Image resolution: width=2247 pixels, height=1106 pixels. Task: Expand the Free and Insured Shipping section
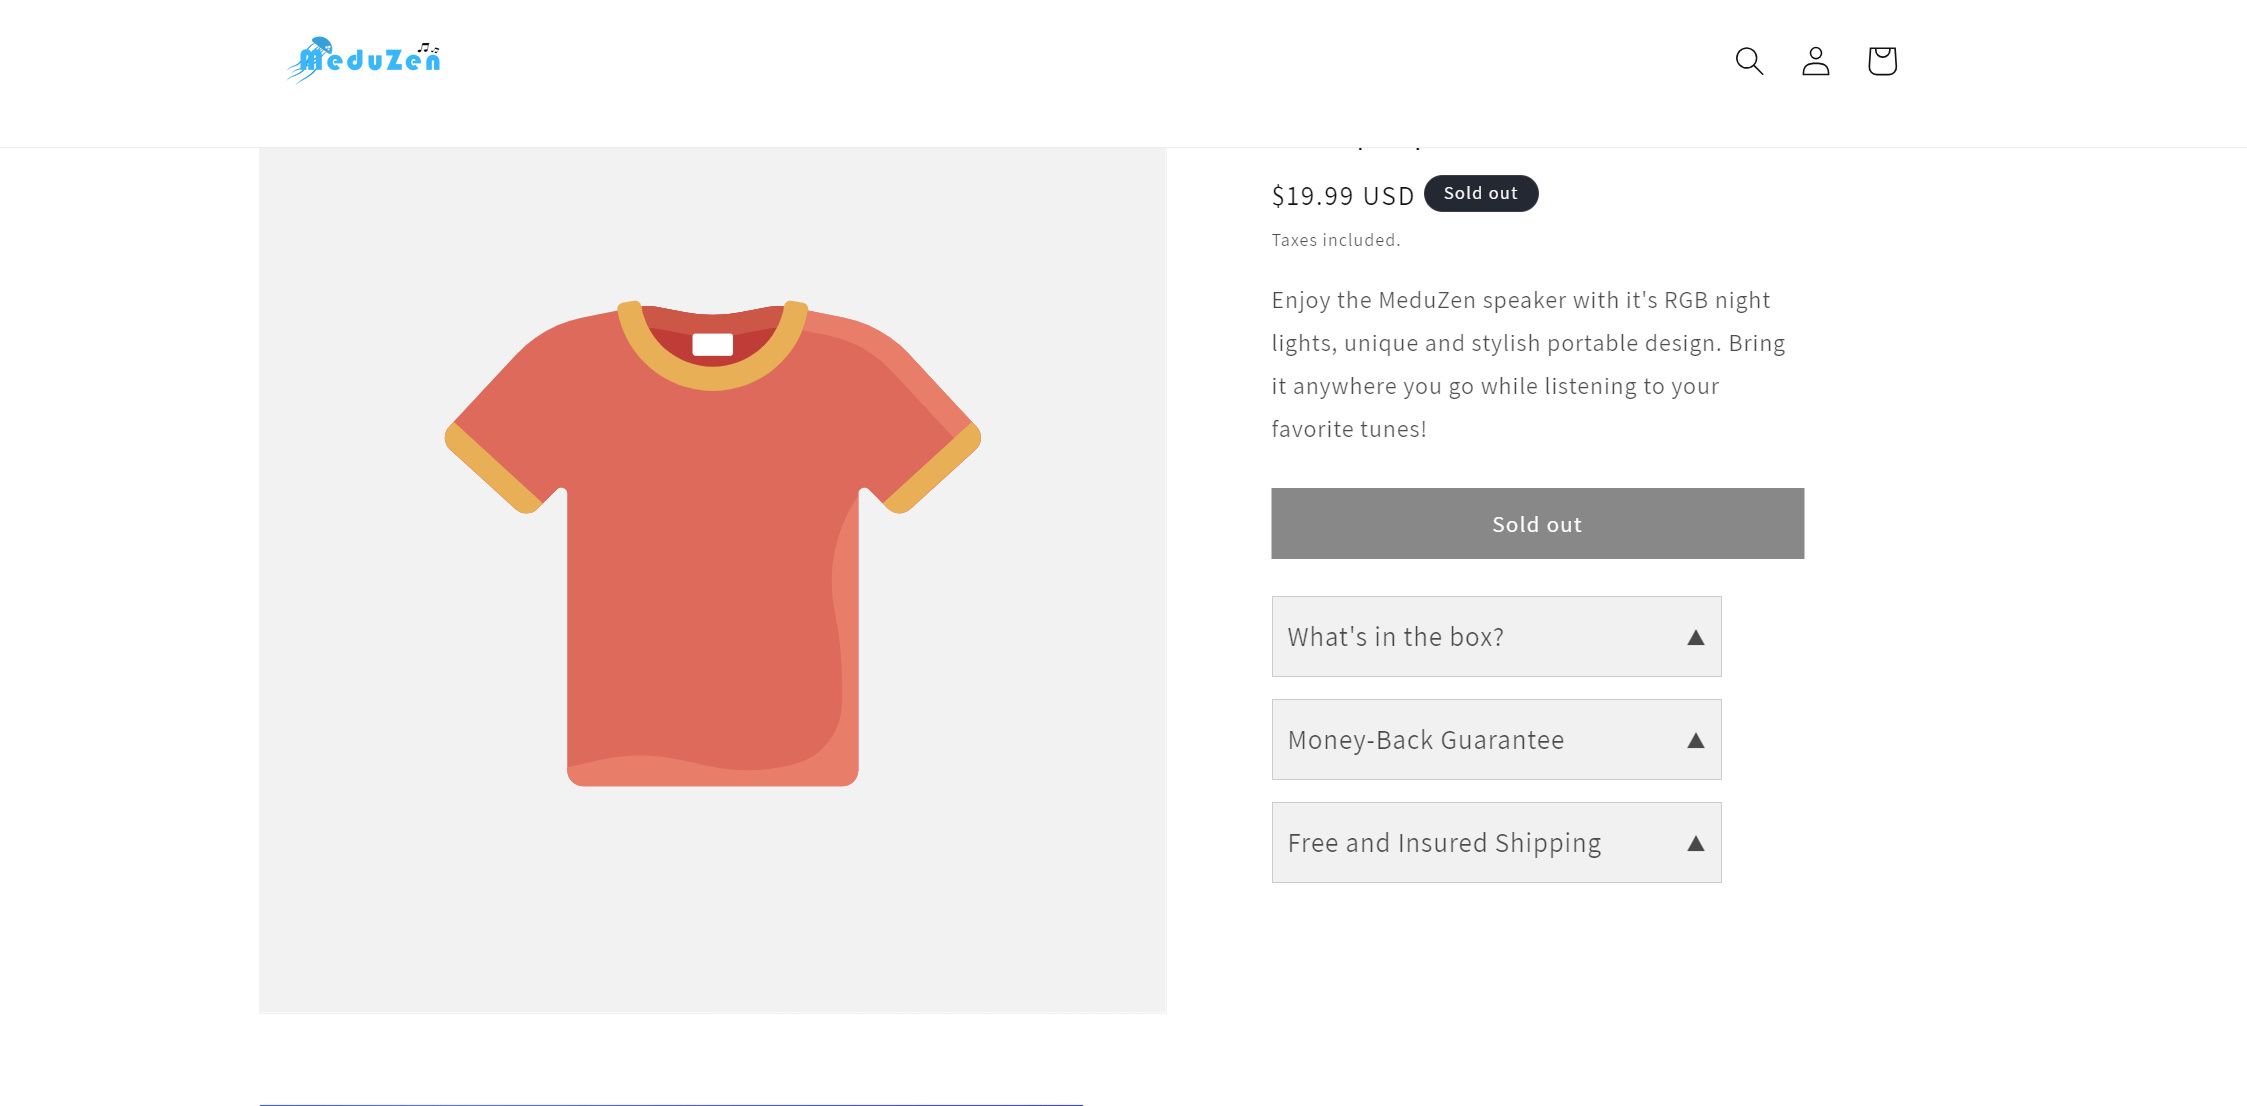point(1443,843)
